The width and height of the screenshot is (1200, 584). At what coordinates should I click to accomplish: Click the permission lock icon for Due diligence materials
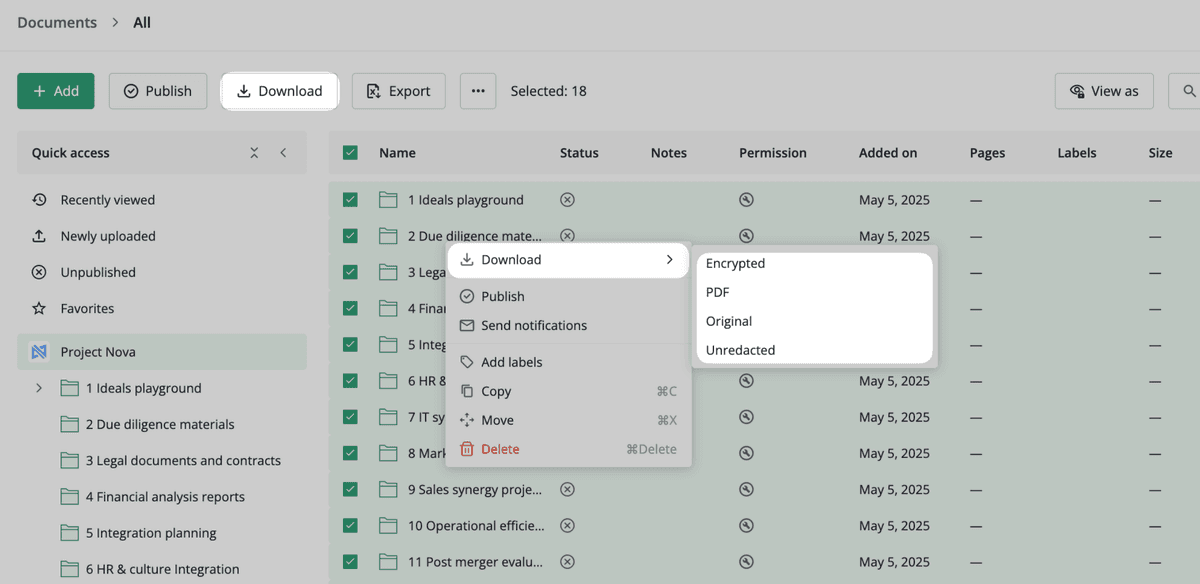(x=746, y=235)
